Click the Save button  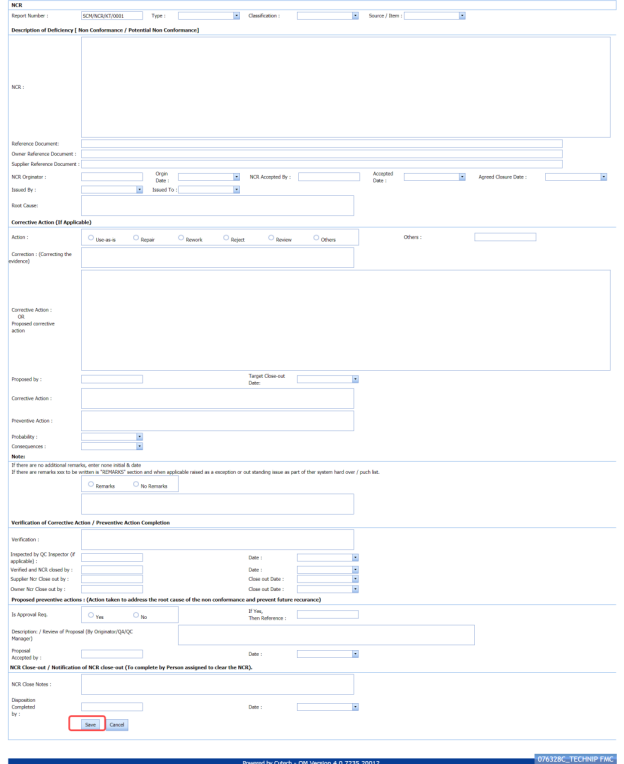90,724
